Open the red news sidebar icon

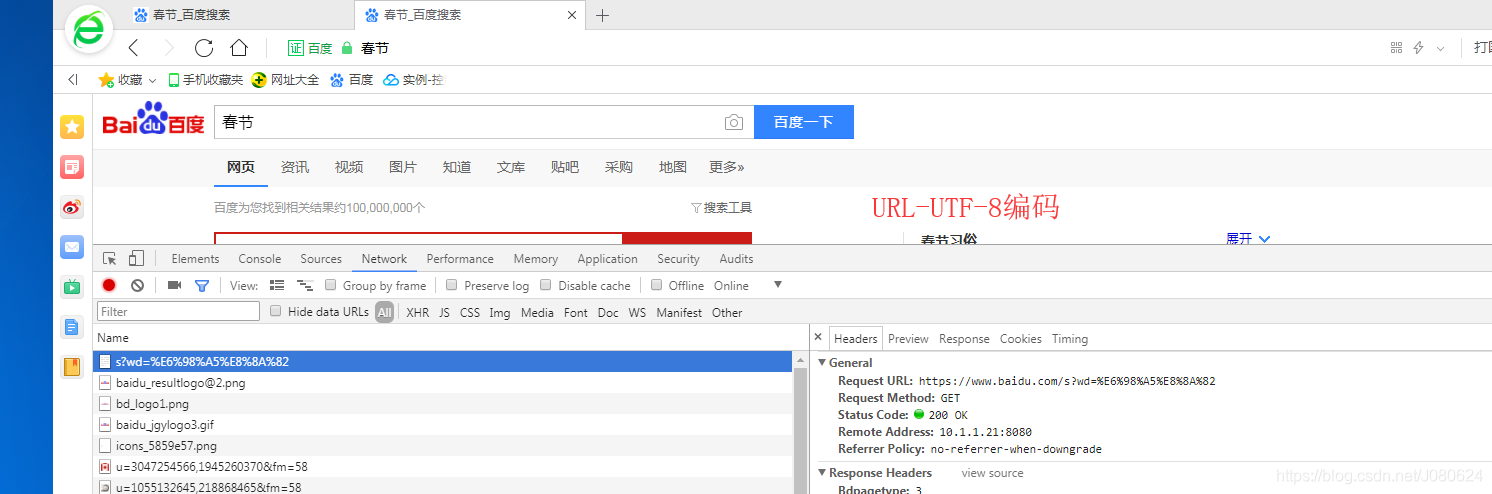pyautogui.click(x=72, y=167)
